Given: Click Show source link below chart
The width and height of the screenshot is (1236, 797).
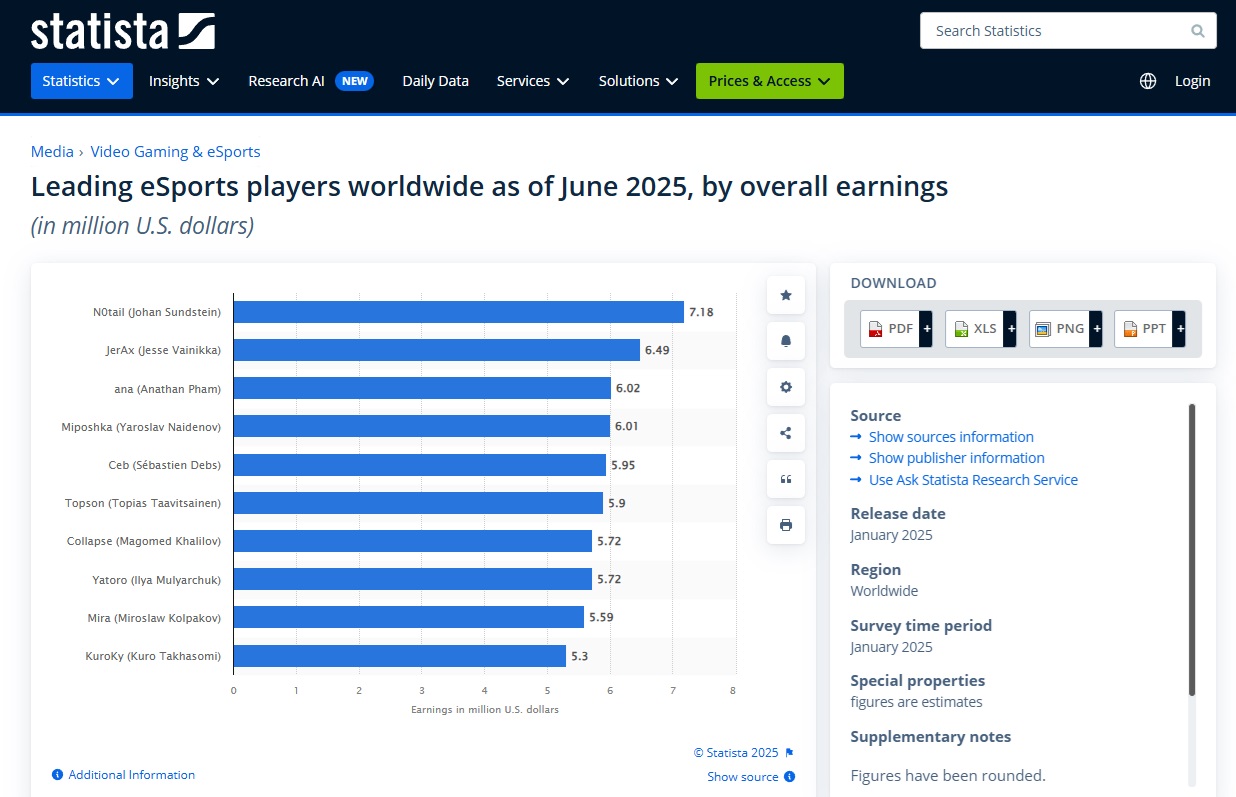Looking at the screenshot, I should (743, 777).
